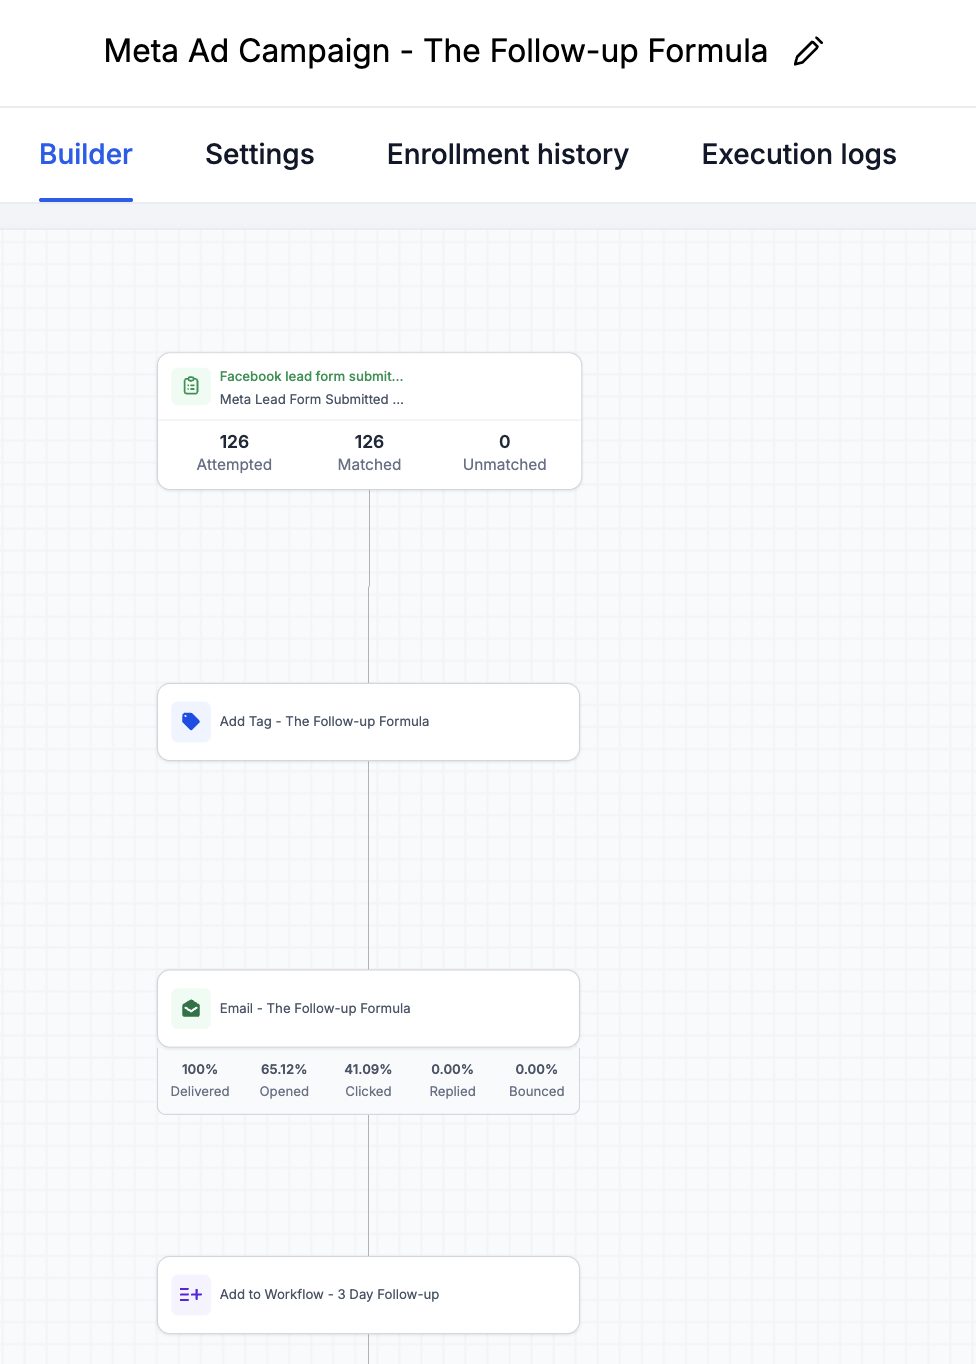Click the 65.12% Opened email stat
The height and width of the screenshot is (1364, 976).
pos(284,1080)
